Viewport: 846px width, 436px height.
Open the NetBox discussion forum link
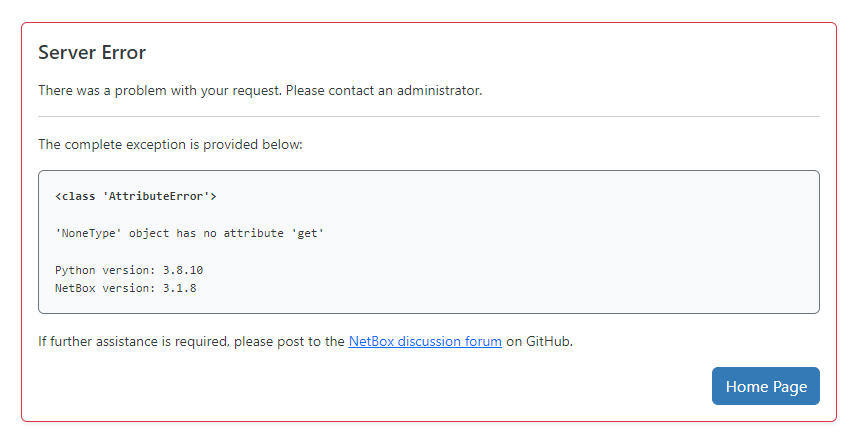pos(425,342)
